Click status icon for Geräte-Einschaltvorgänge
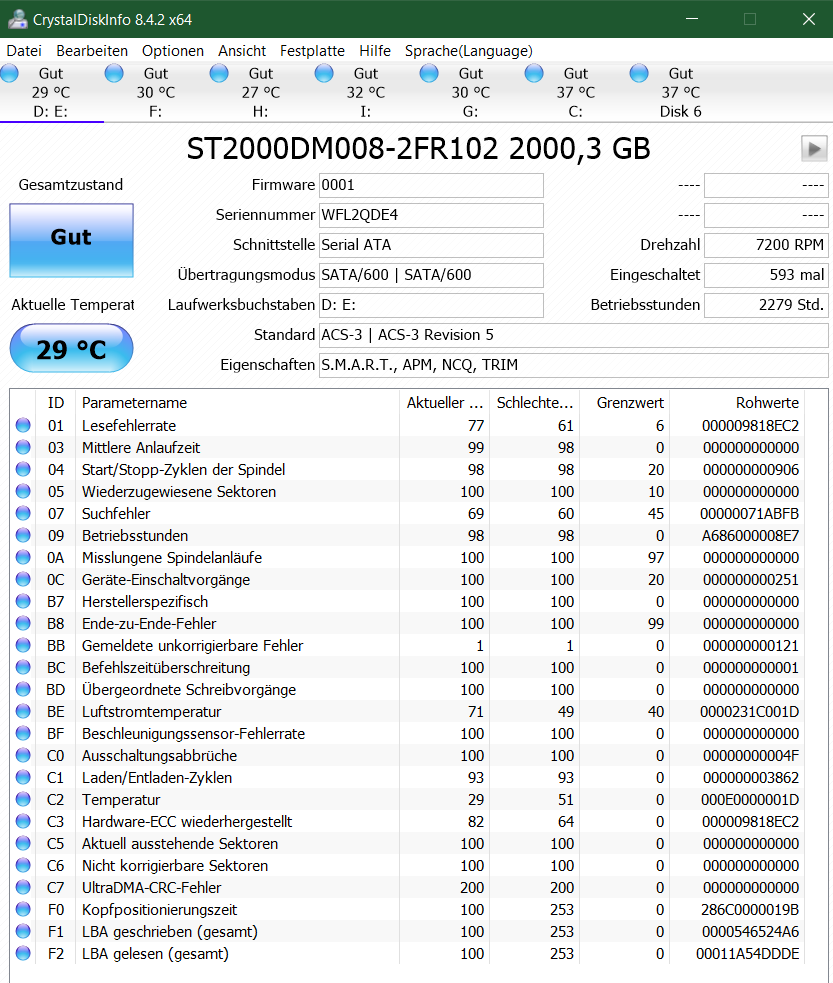 click(x=23, y=579)
